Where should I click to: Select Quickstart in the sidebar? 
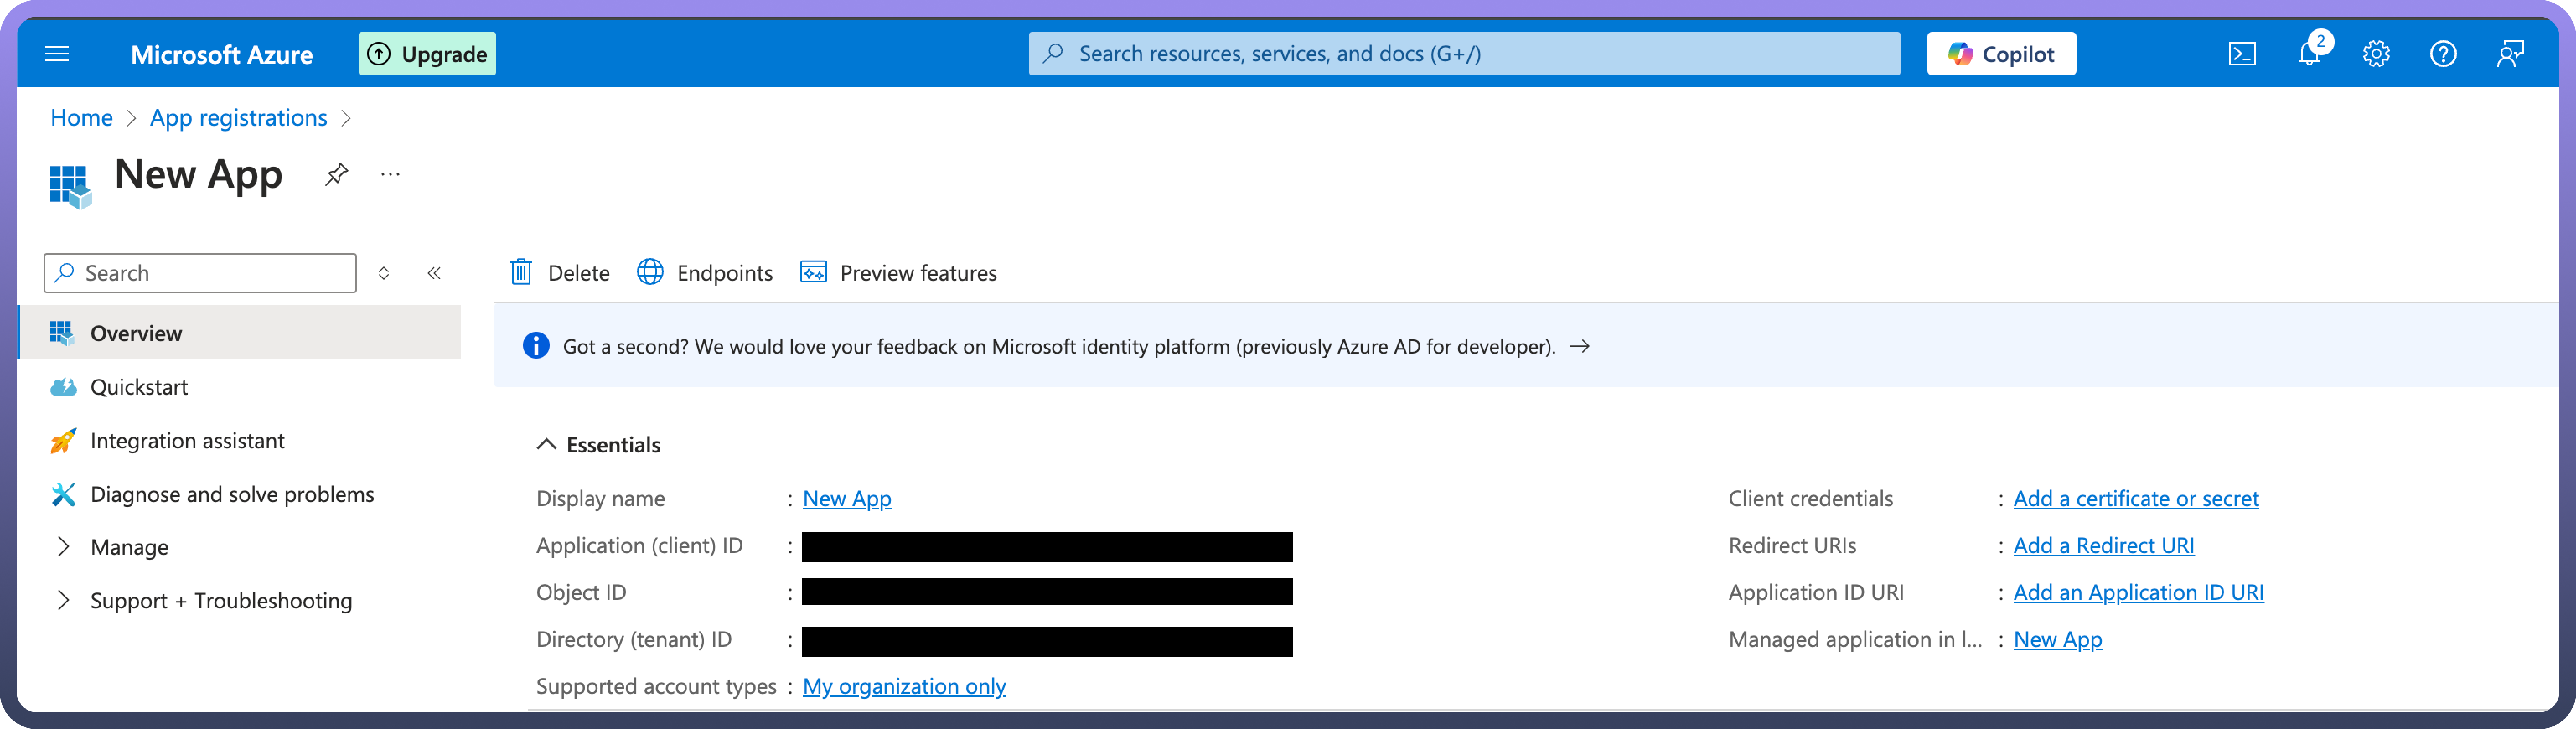(x=139, y=387)
